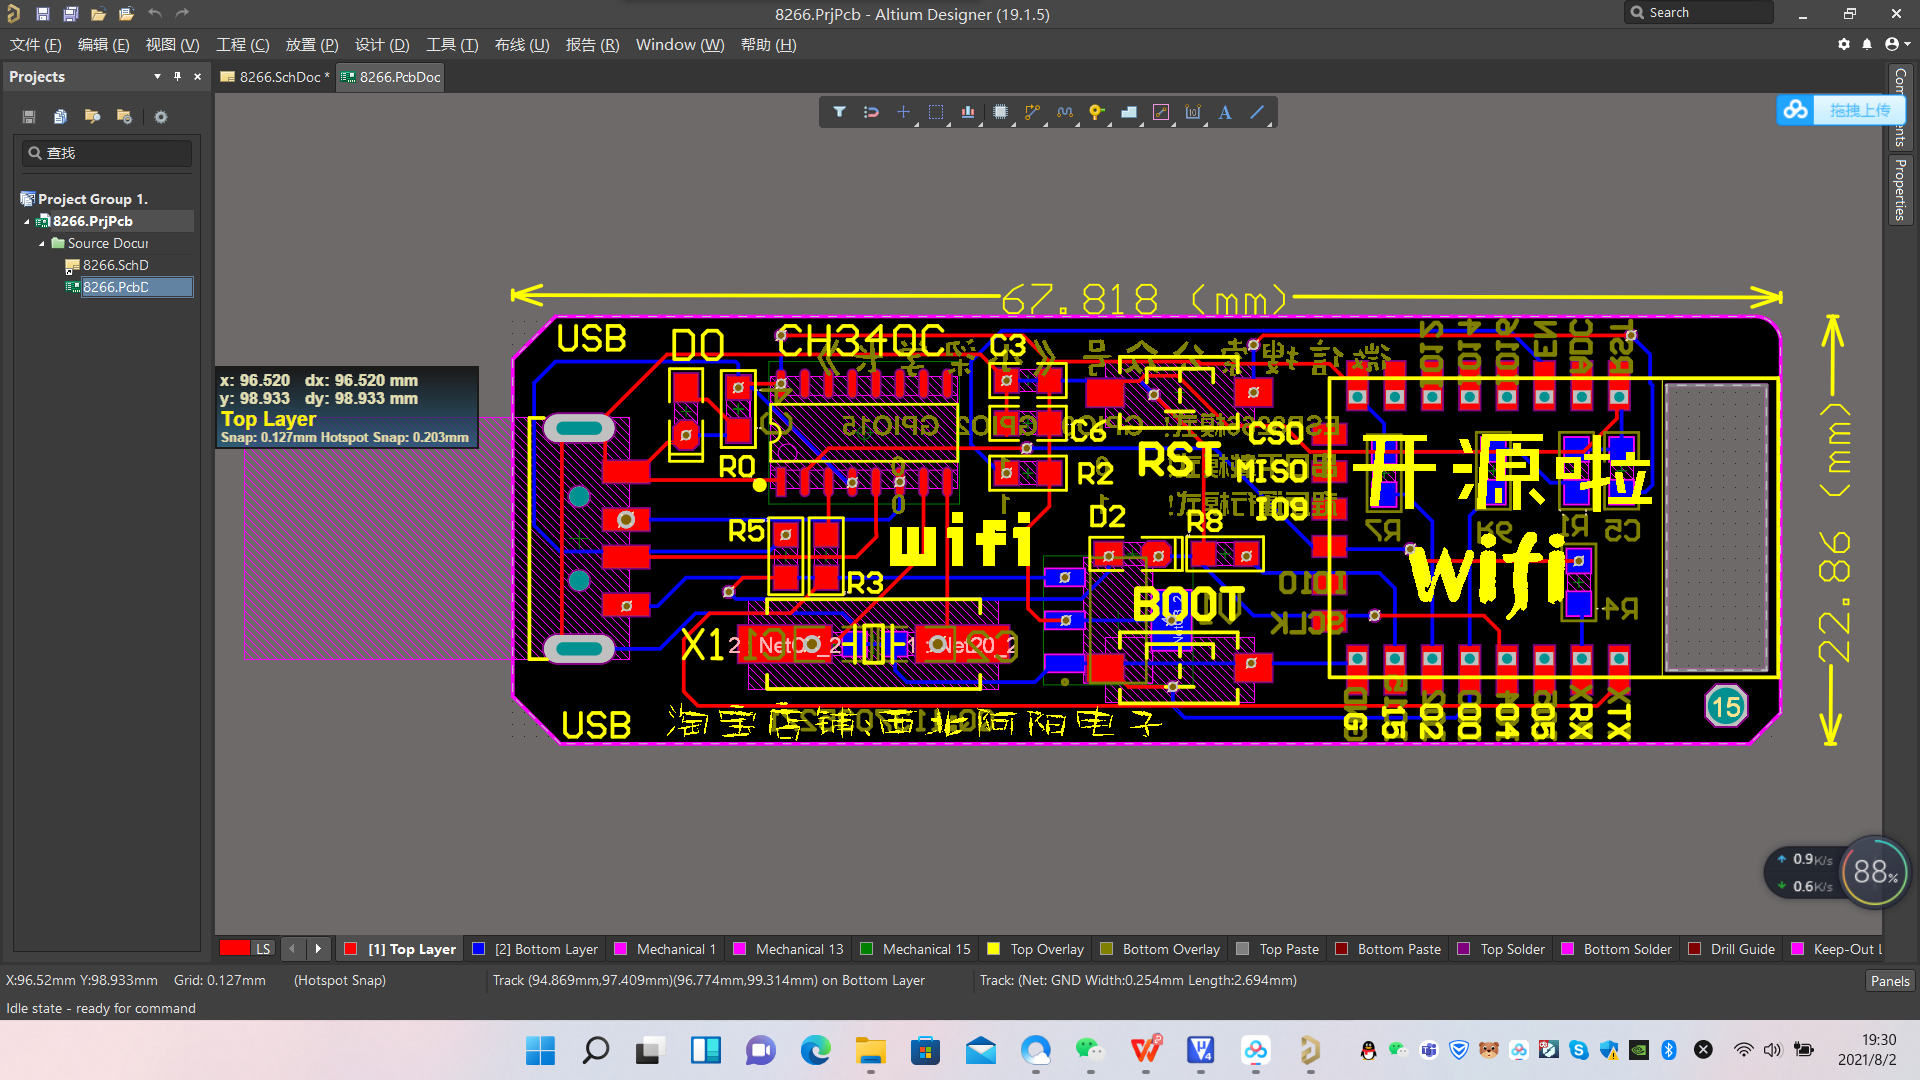Click the Projects panel save icon
1920x1080 pixels.
click(29, 117)
